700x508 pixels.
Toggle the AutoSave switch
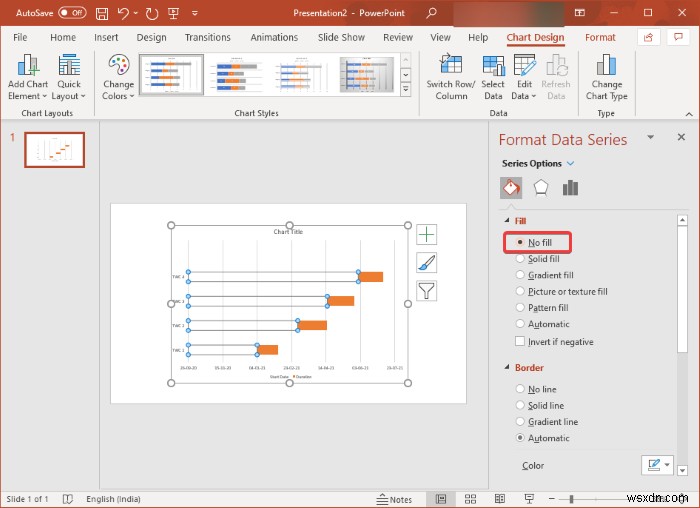[72, 12]
